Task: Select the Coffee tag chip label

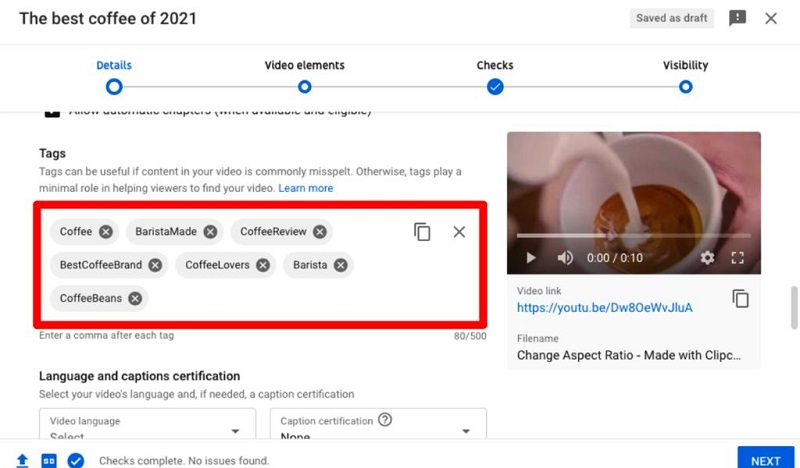Action: click(76, 232)
